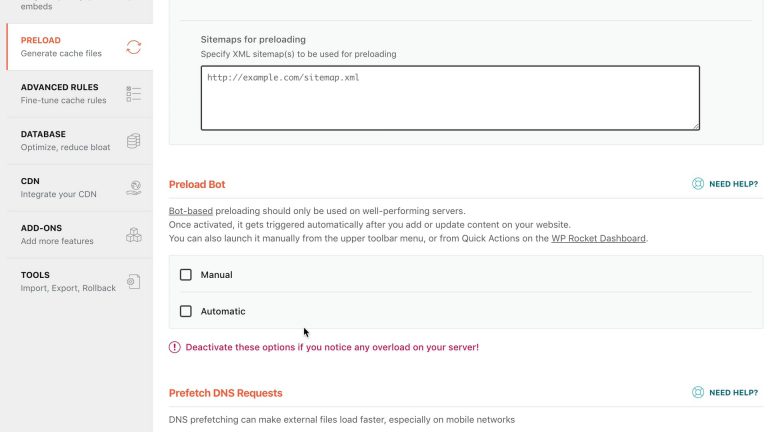Click the Tools file gear icon
The image size is (768, 432).
click(x=134, y=282)
